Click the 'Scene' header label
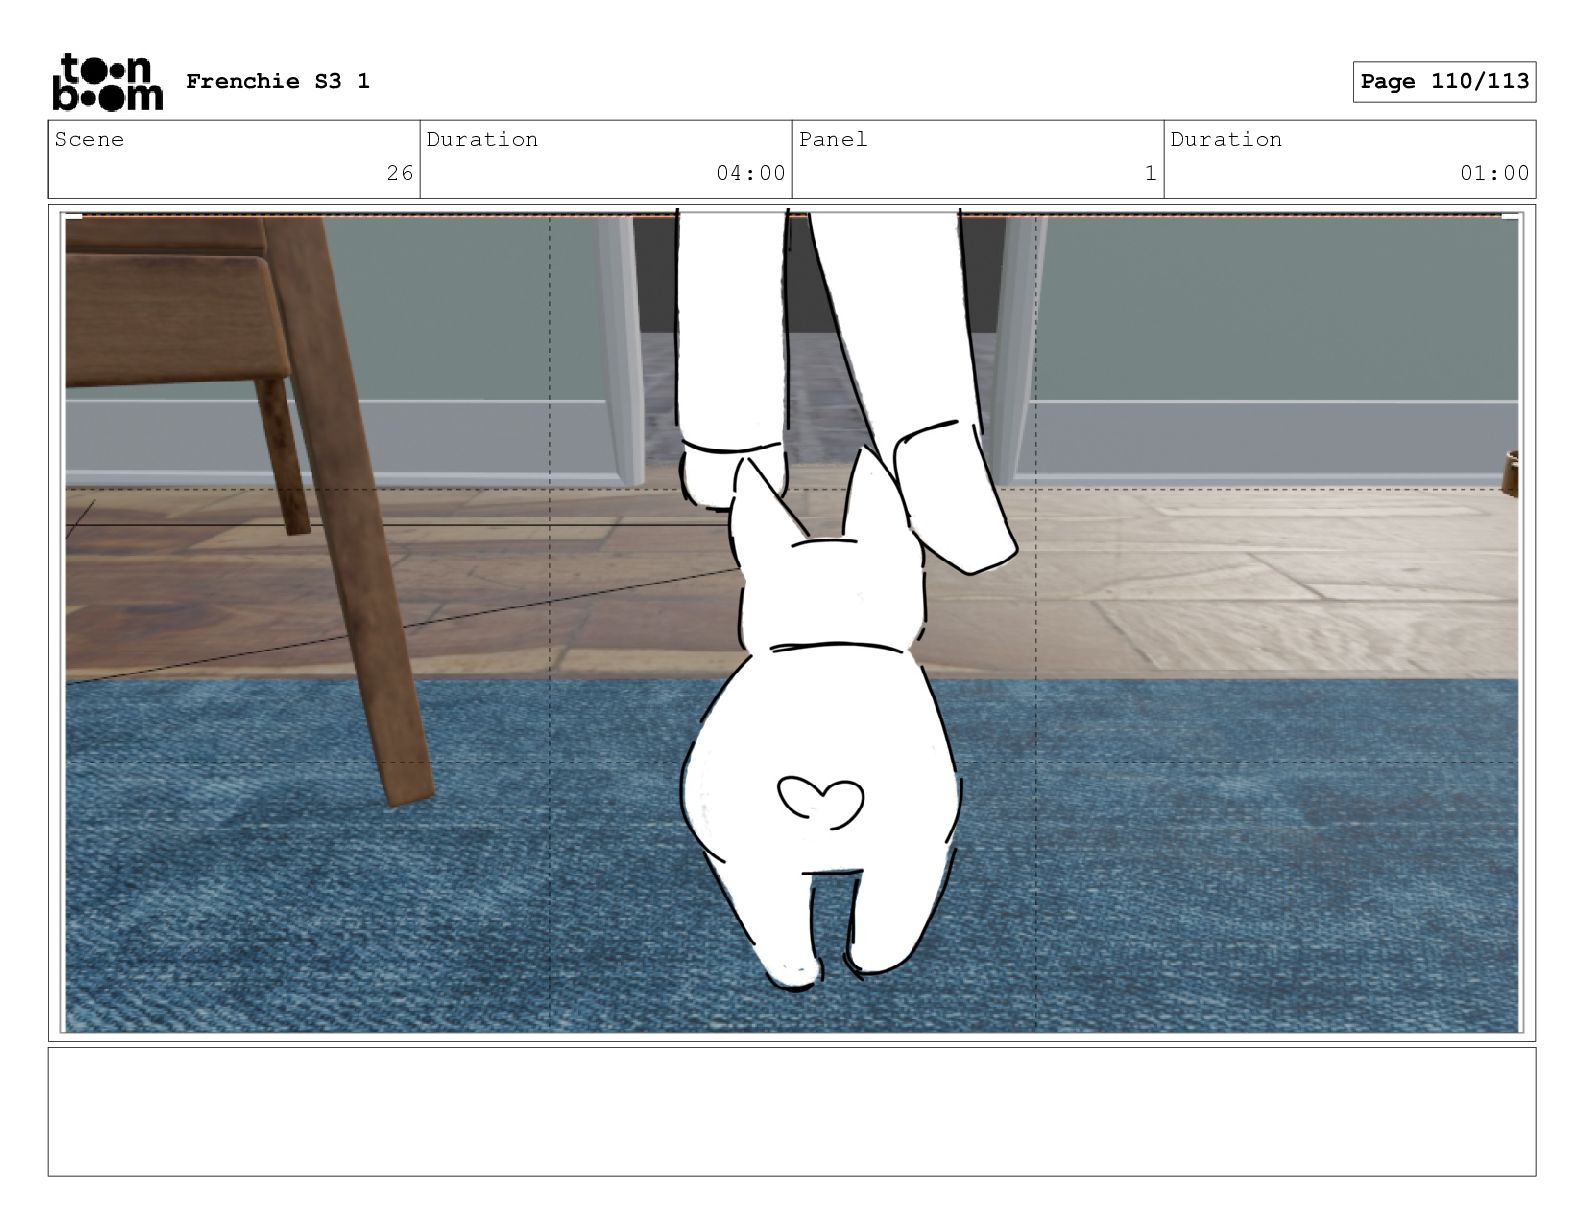This screenshot has width=1584, height=1224. [x=89, y=139]
